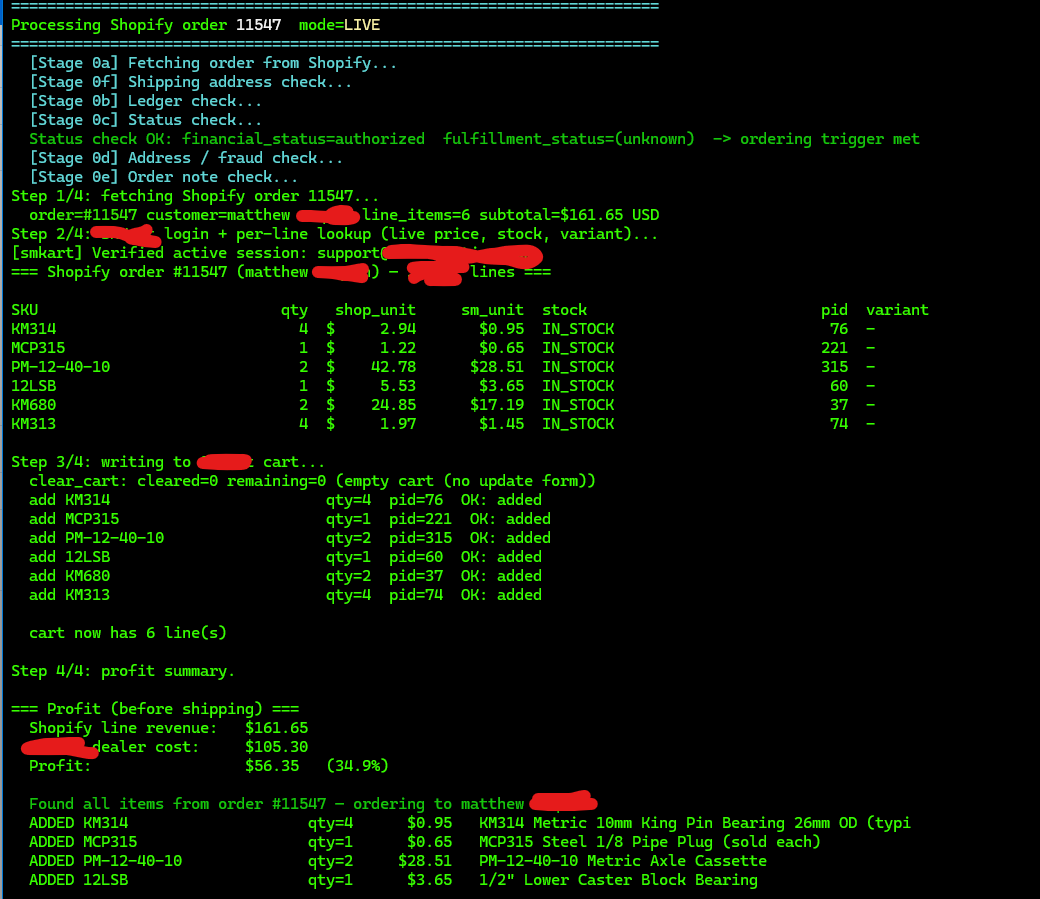Click the 'add KM680' cart line
Viewport: 1040px width, 899px height.
coord(285,577)
